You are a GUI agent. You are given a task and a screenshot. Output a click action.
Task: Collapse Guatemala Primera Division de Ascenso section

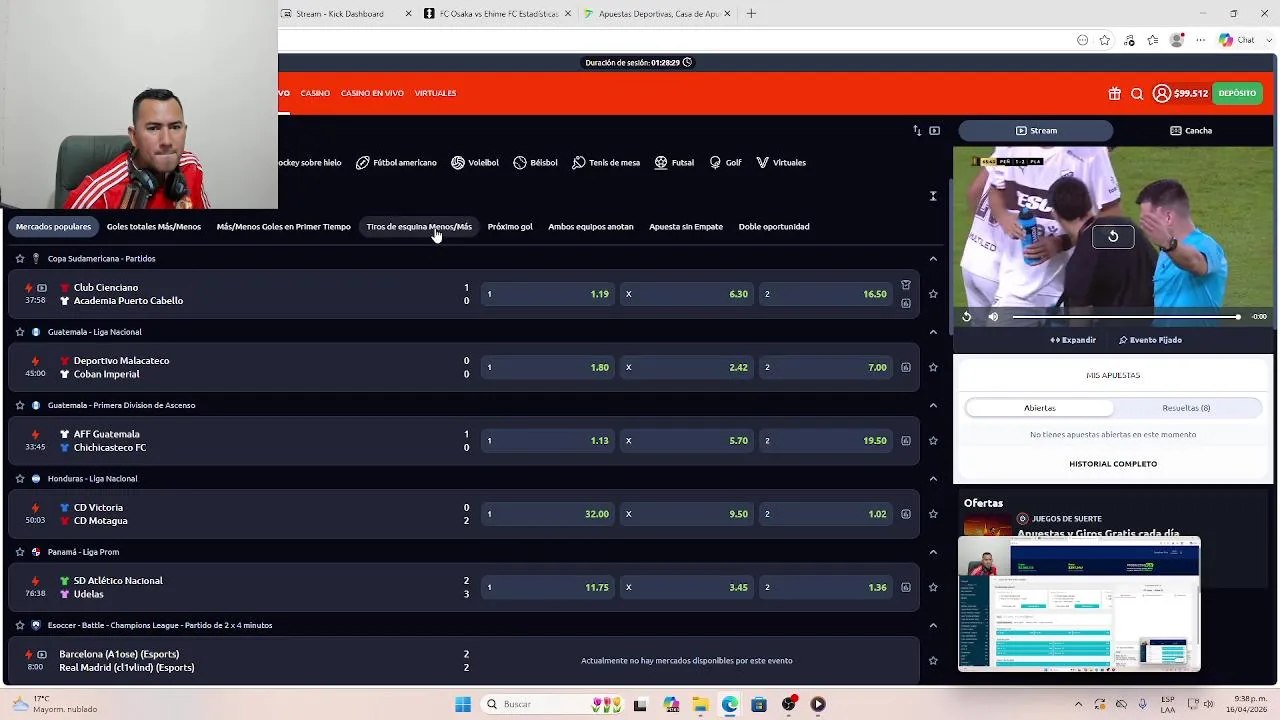pyautogui.click(x=933, y=405)
